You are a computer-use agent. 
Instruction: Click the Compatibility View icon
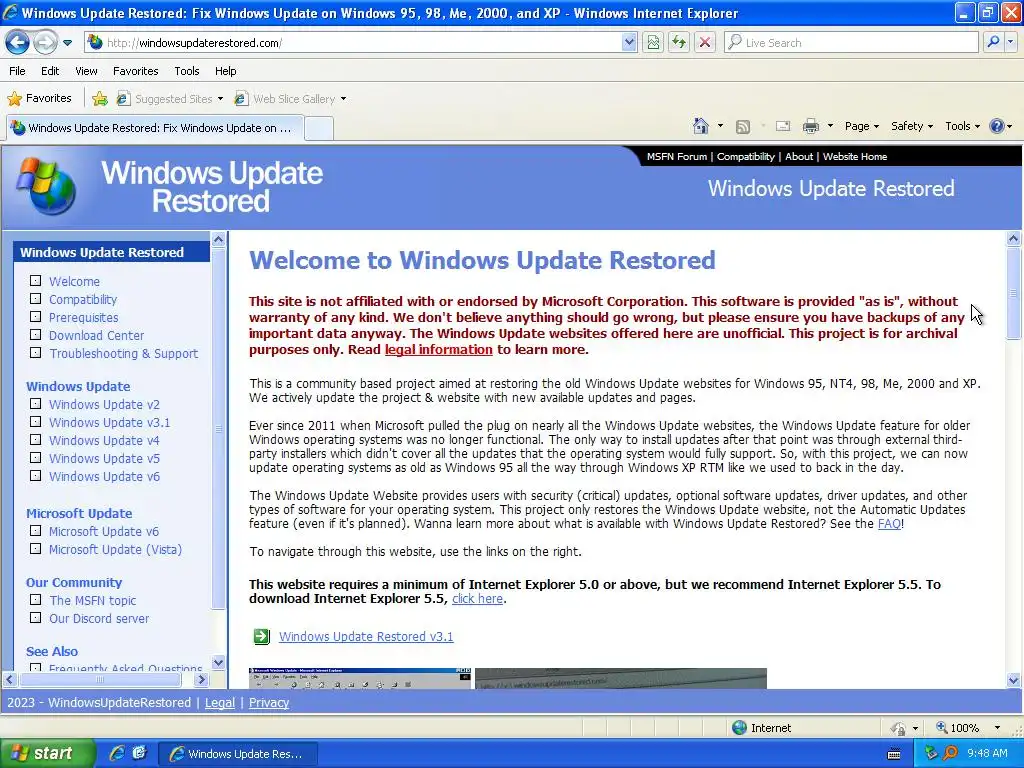653,43
